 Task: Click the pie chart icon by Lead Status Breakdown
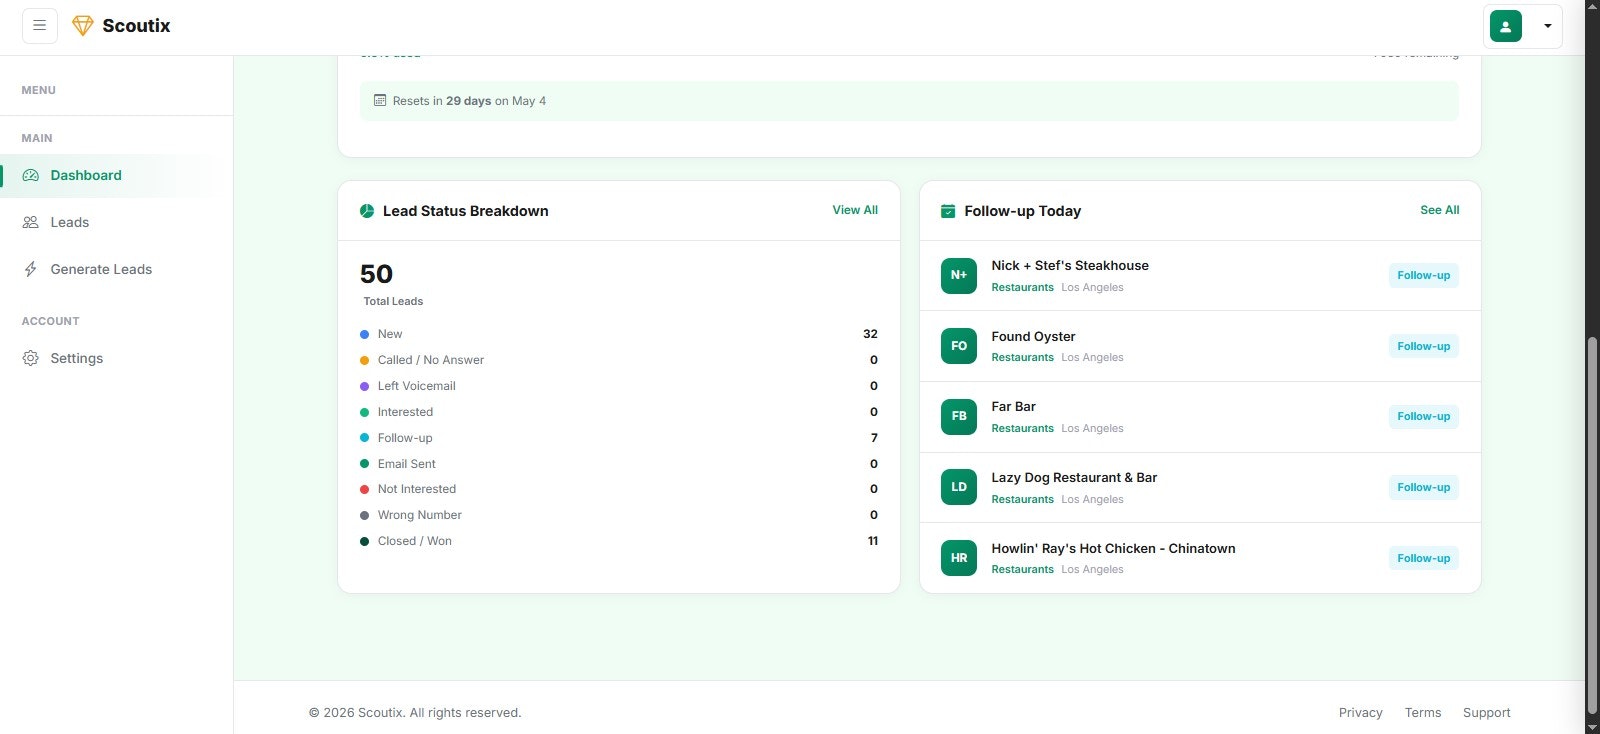pos(367,211)
